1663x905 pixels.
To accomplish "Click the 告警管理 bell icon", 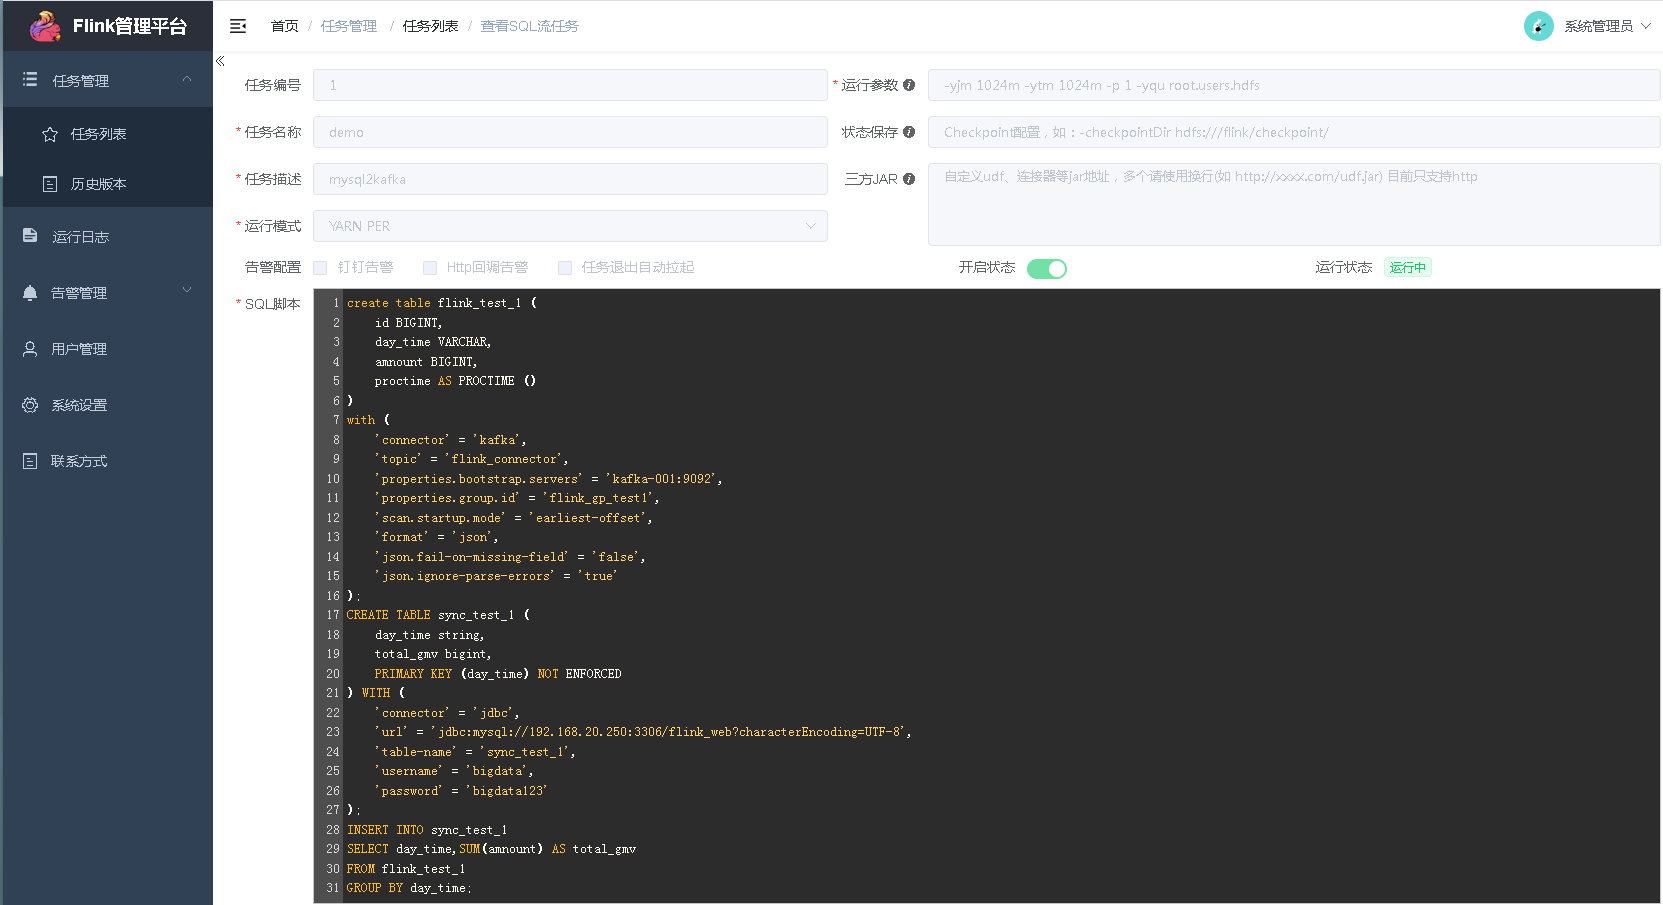I will [x=30, y=292].
